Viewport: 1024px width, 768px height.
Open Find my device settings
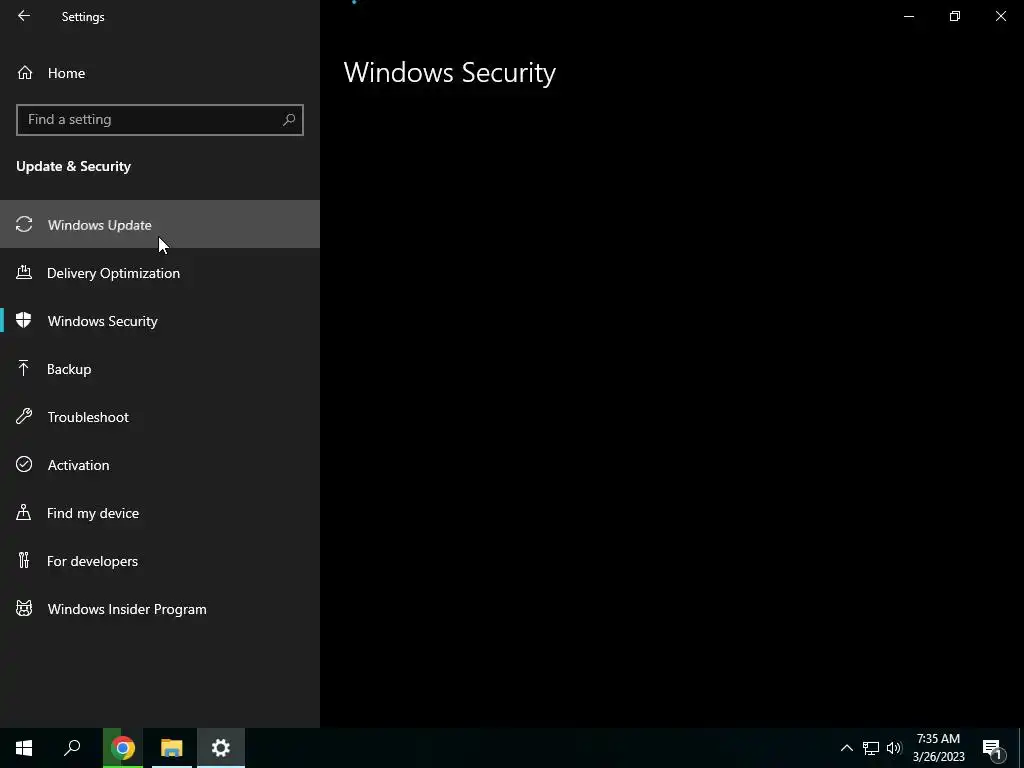(160, 513)
